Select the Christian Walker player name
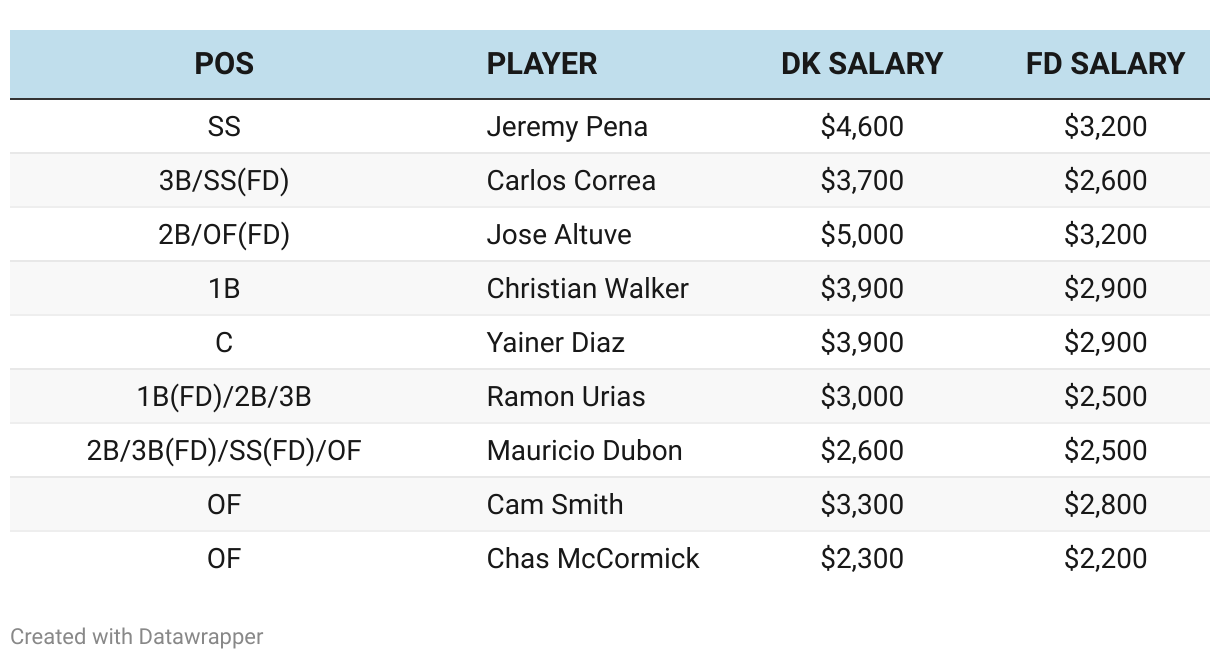 588,289
